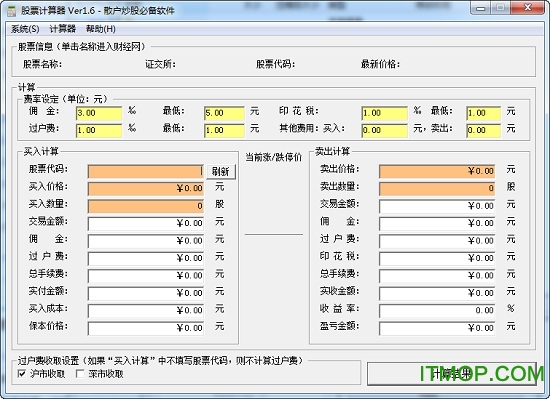Click the sell-side 总手续费 field
Image resolution: width=550 pixels, height=399 pixels.
[x=437, y=276]
